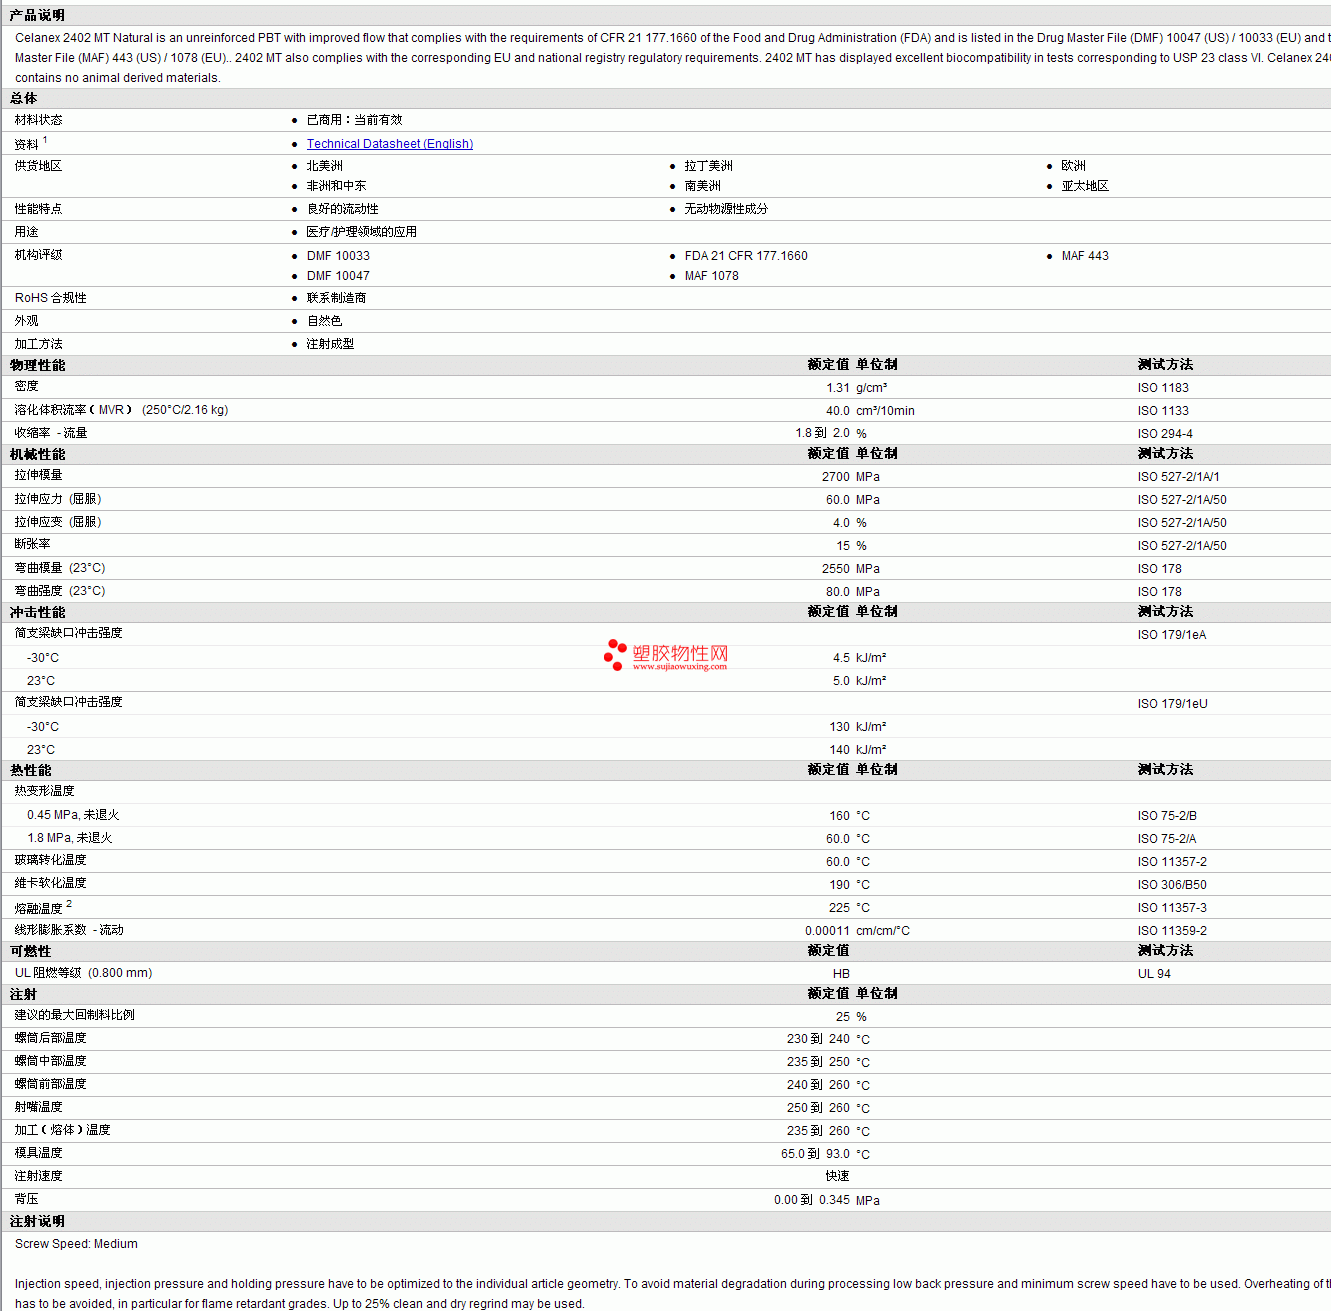Click the '射嘴温度' row label
This screenshot has width=1331, height=1311.
(38, 1107)
